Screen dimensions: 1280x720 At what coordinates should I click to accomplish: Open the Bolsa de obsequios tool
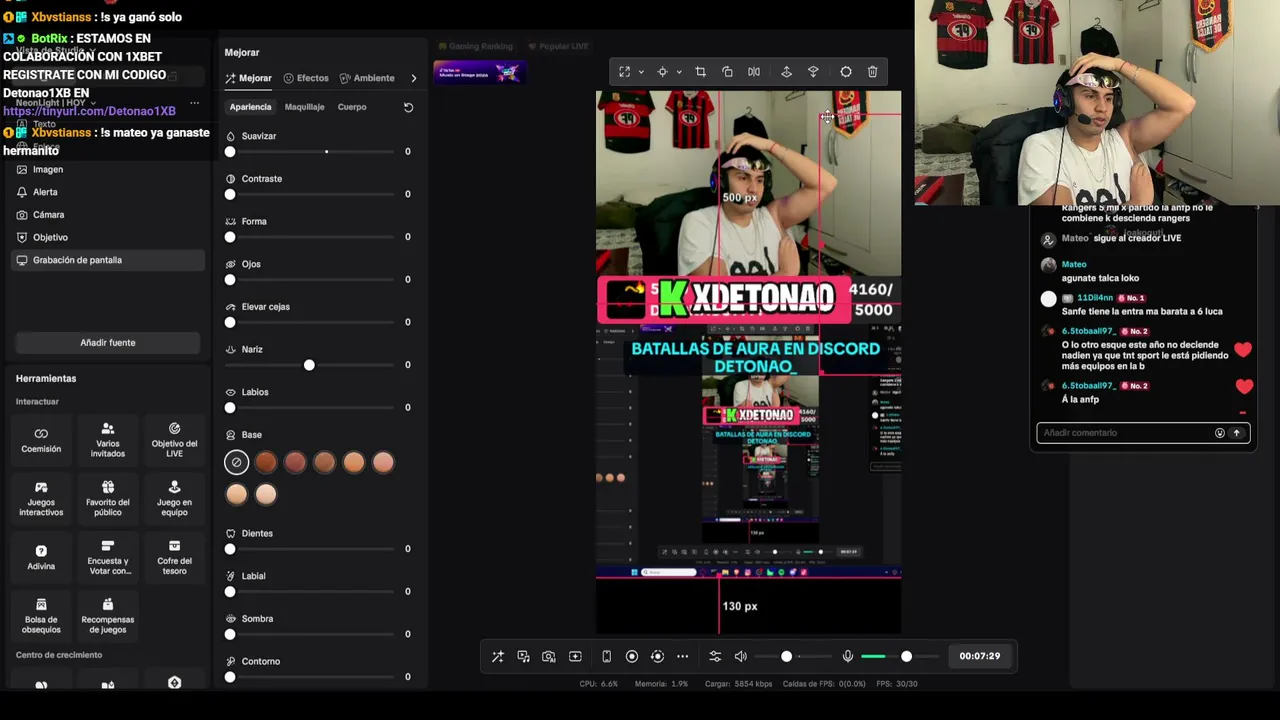click(41, 617)
